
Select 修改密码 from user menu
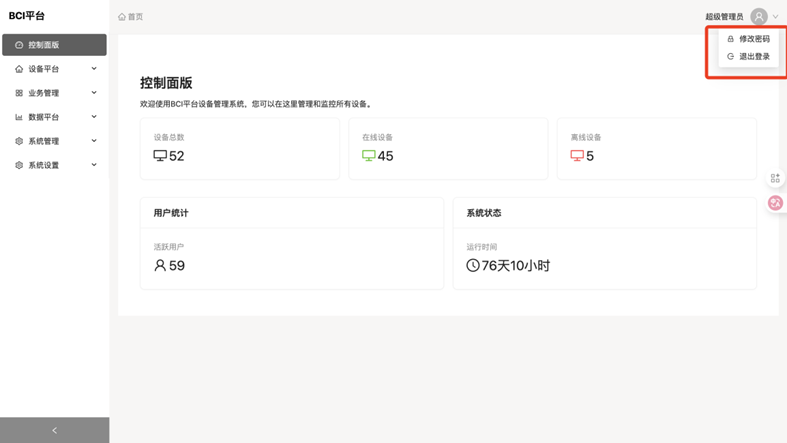pos(754,39)
